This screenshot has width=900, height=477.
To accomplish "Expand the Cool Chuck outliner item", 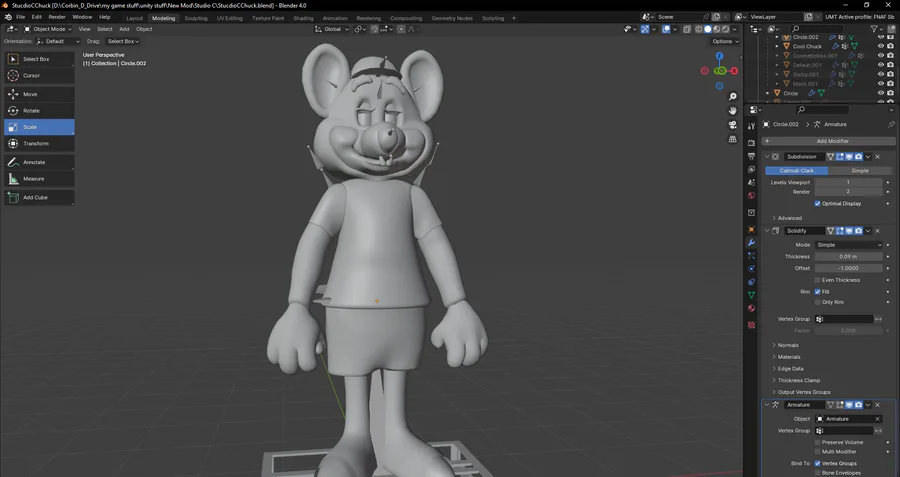I will [777, 46].
